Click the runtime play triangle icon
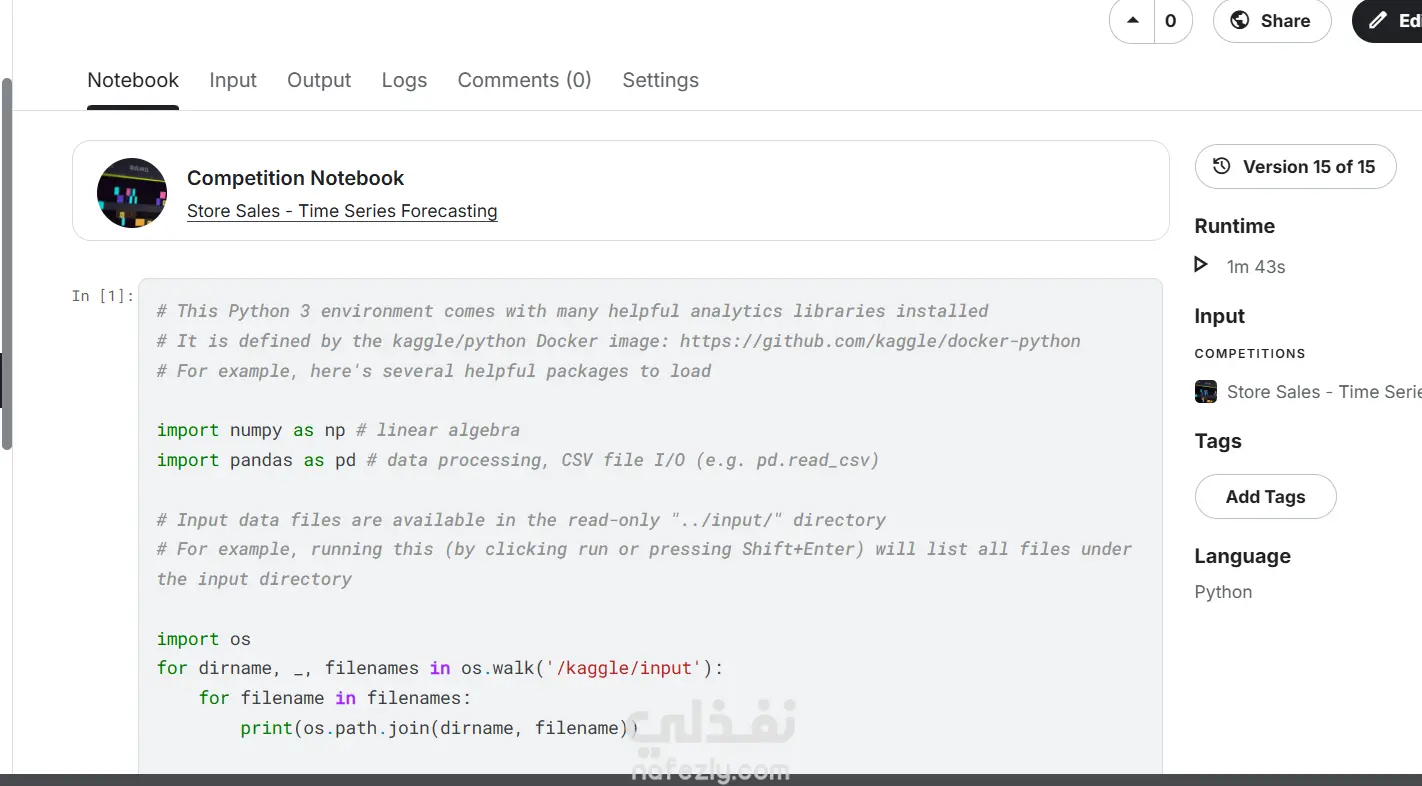This screenshot has width=1422, height=786. pos(1201,265)
